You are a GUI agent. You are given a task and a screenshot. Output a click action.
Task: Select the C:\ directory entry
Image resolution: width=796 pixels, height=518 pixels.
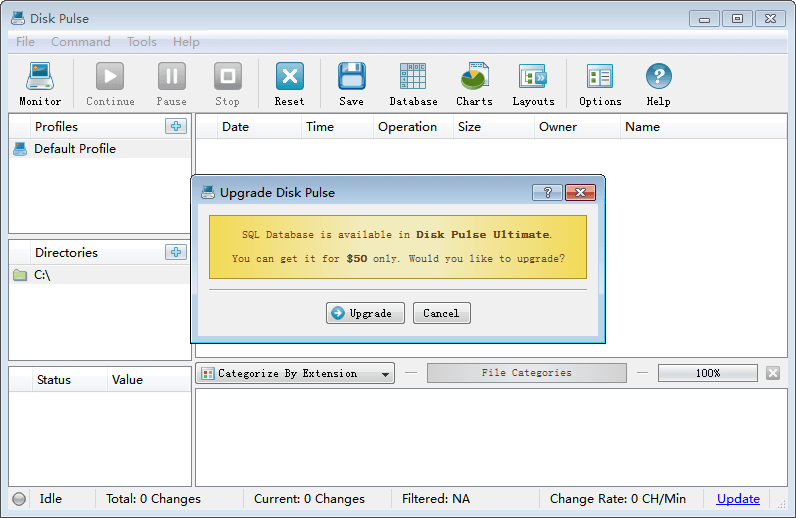pyautogui.click(x=42, y=275)
